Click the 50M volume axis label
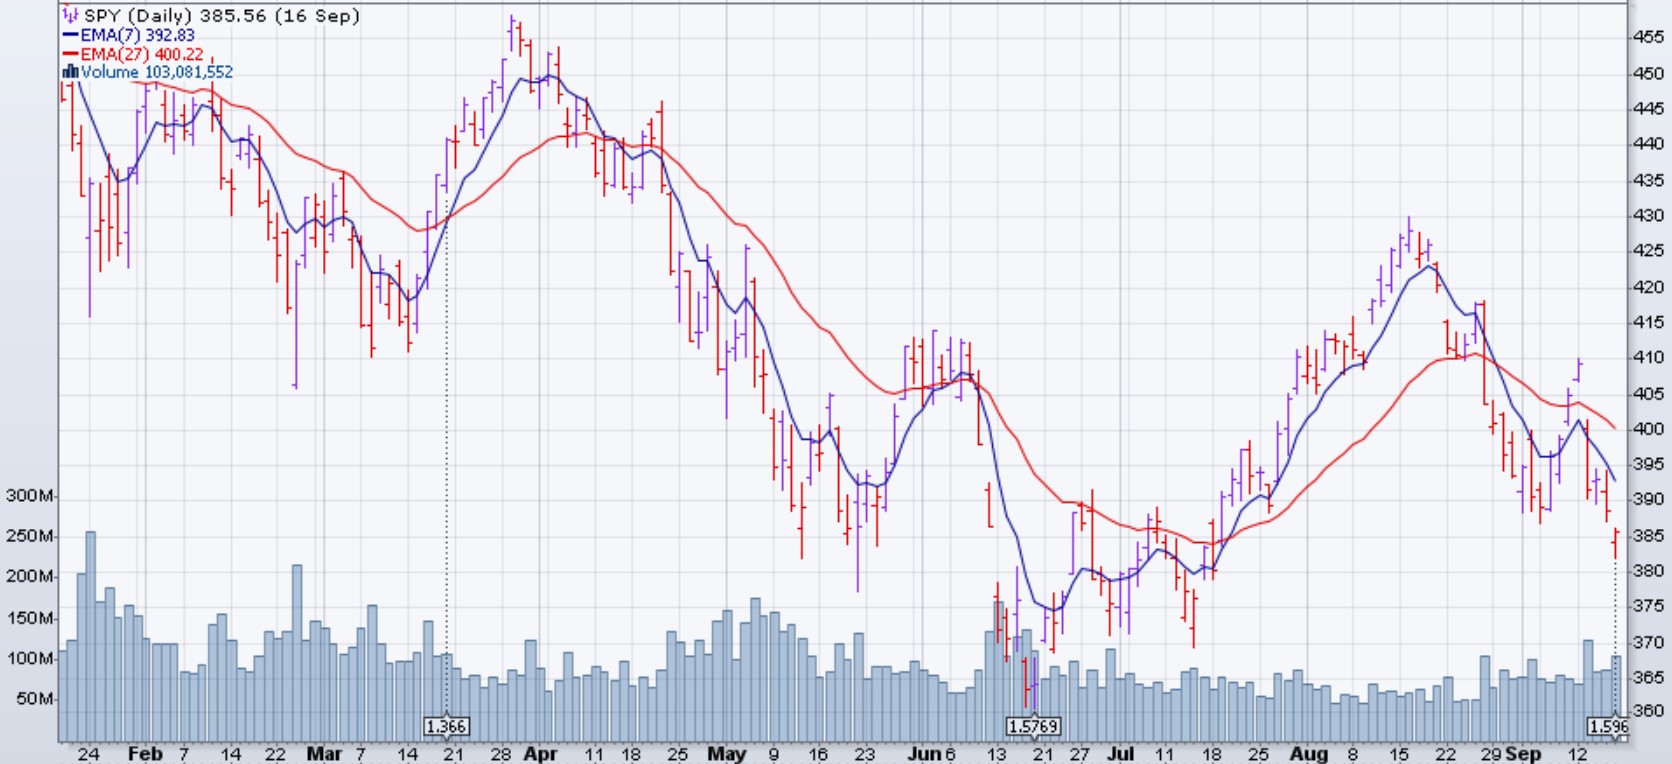This screenshot has height=764, width=1672. point(34,699)
